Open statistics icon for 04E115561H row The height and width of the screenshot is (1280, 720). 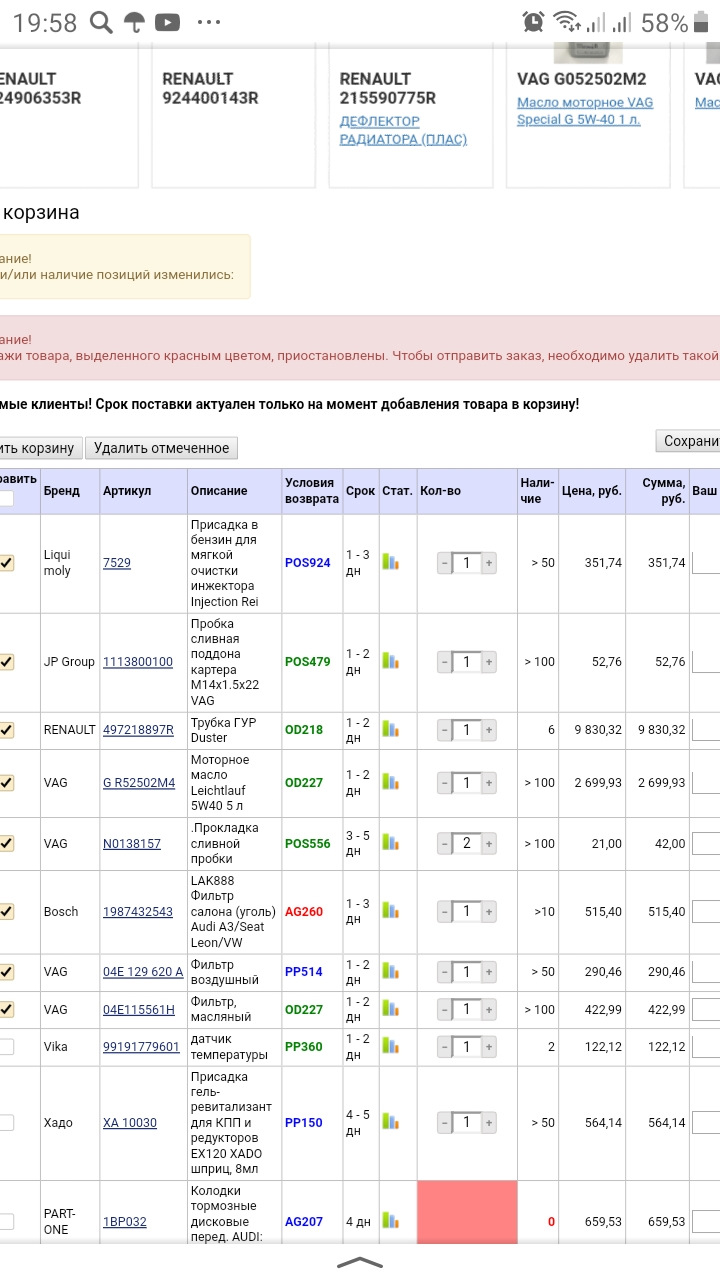[x=390, y=1009]
